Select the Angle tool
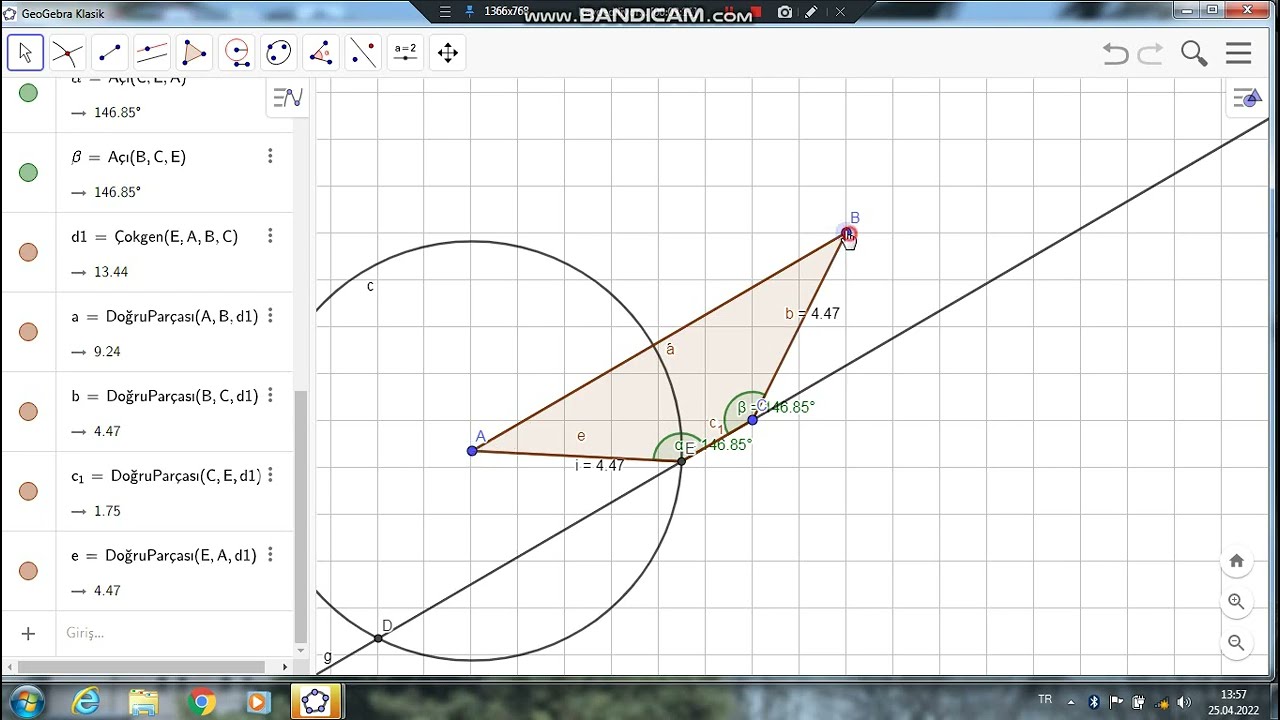The width and height of the screenshot is (1280, 720). tap(321, 52)
